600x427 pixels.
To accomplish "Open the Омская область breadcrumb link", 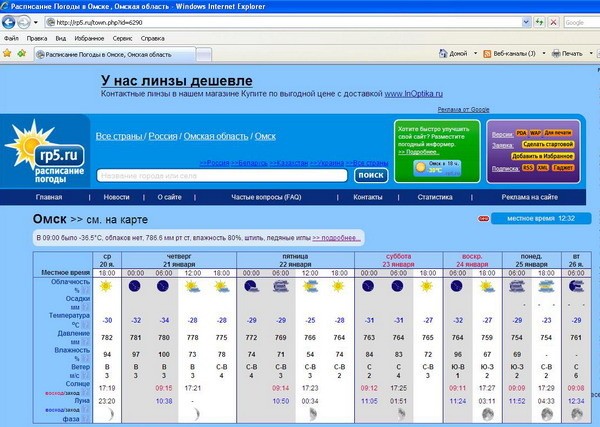I will tap(216, 136).
